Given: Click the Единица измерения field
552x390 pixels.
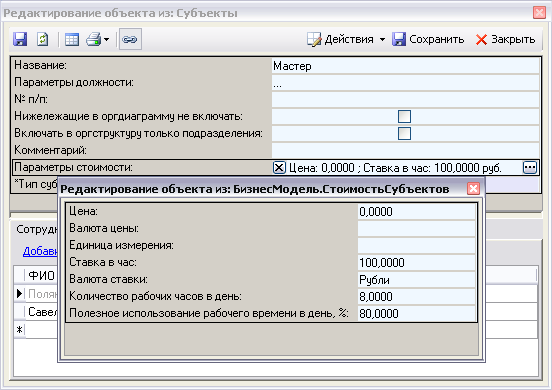Looking at the screenshot, I should [x=416, y=245].
